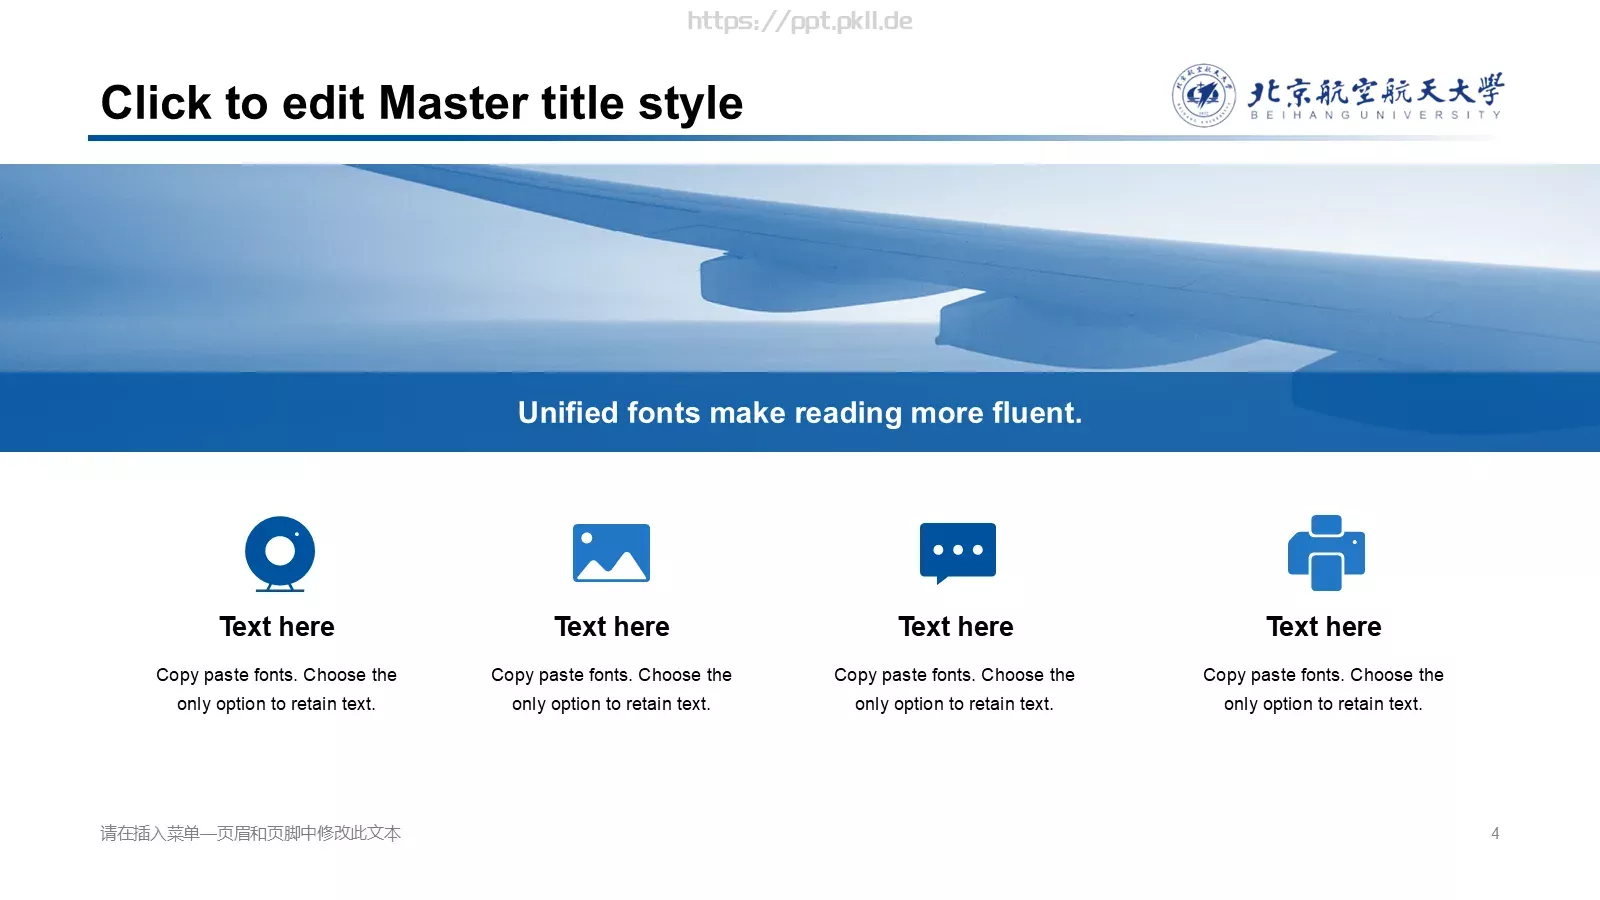Click the Beihang University calligraphy logo text

click(x=1375, y=96)
